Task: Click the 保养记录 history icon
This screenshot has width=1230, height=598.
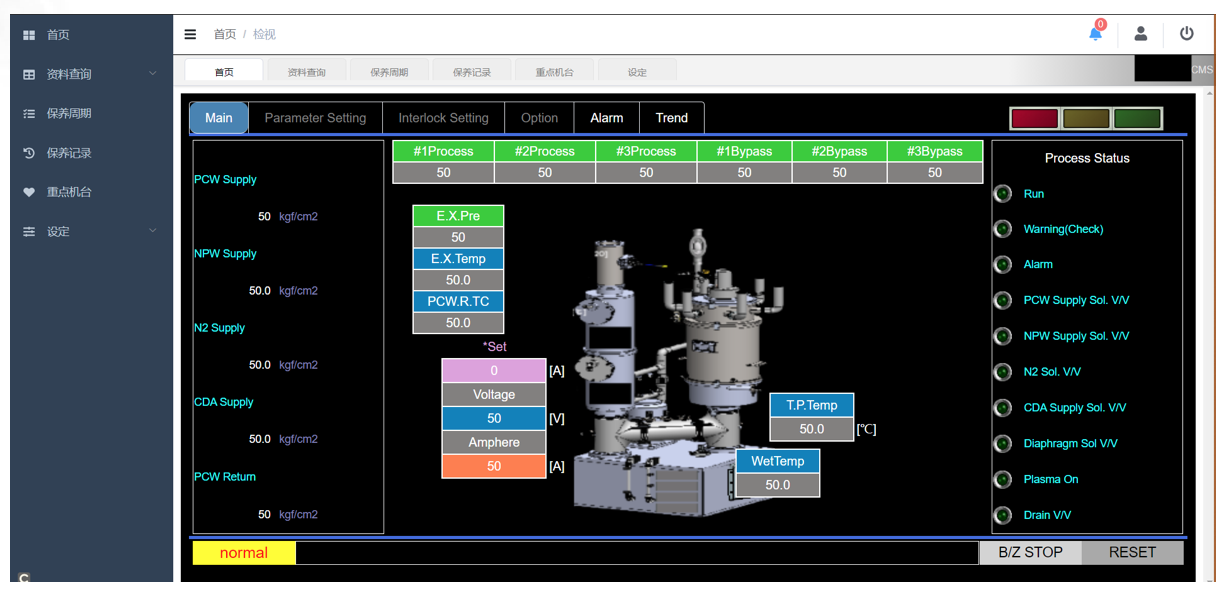Action: point(29,153)
